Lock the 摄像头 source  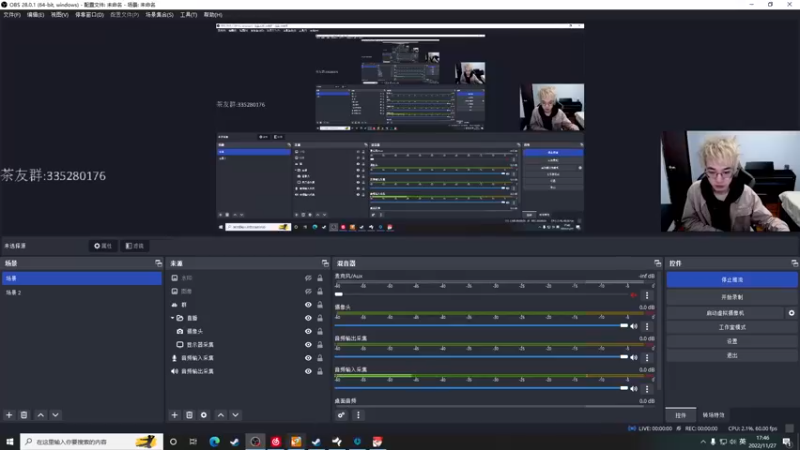point(320,331)
